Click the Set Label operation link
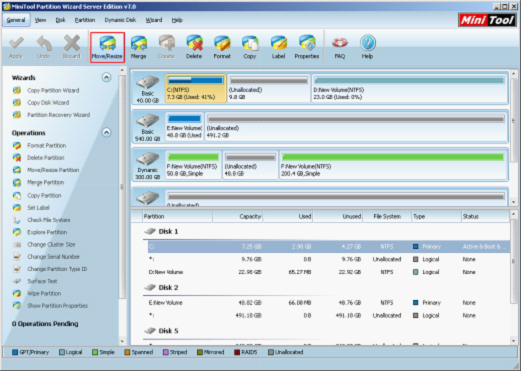 [38, 208]
